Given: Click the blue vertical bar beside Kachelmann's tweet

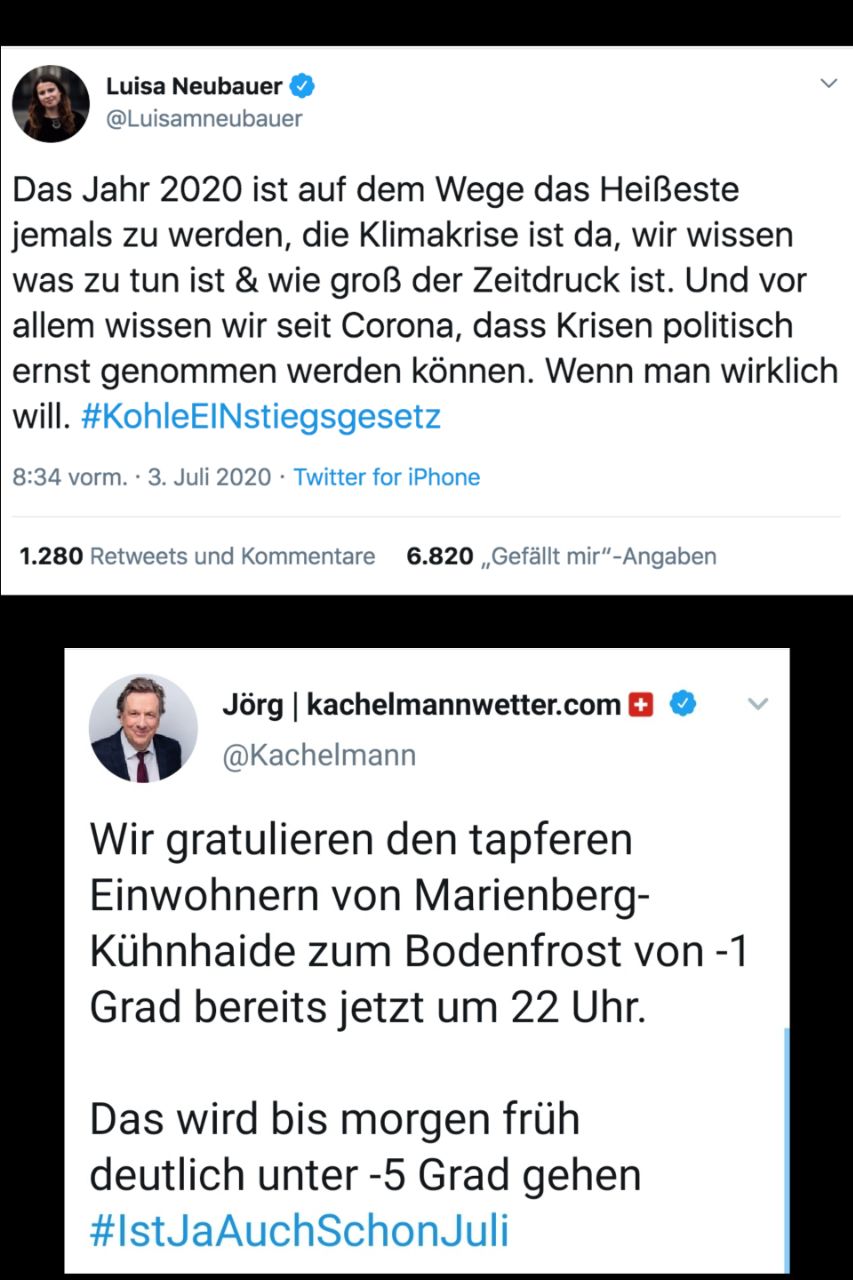Looking at the screenshot, I should (787, 1150).
